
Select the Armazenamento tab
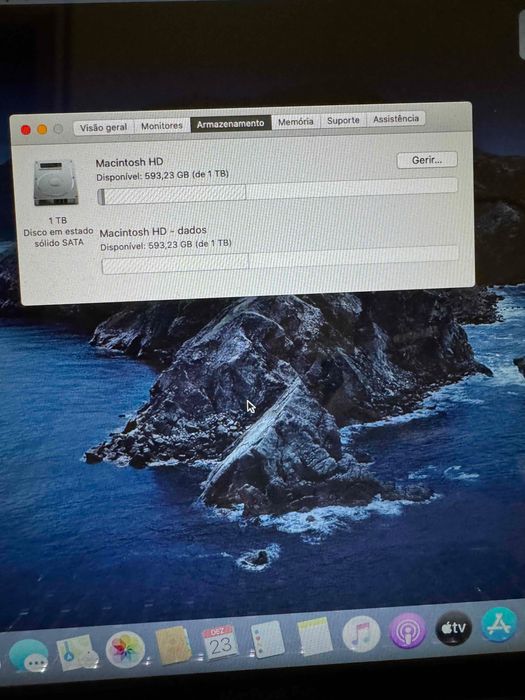pos(230,124)
